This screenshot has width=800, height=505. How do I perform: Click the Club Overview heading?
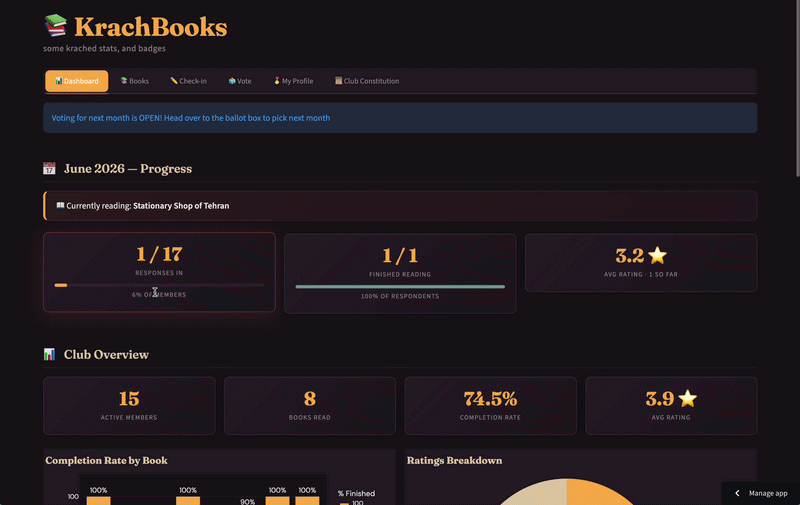tap(106, 355)
